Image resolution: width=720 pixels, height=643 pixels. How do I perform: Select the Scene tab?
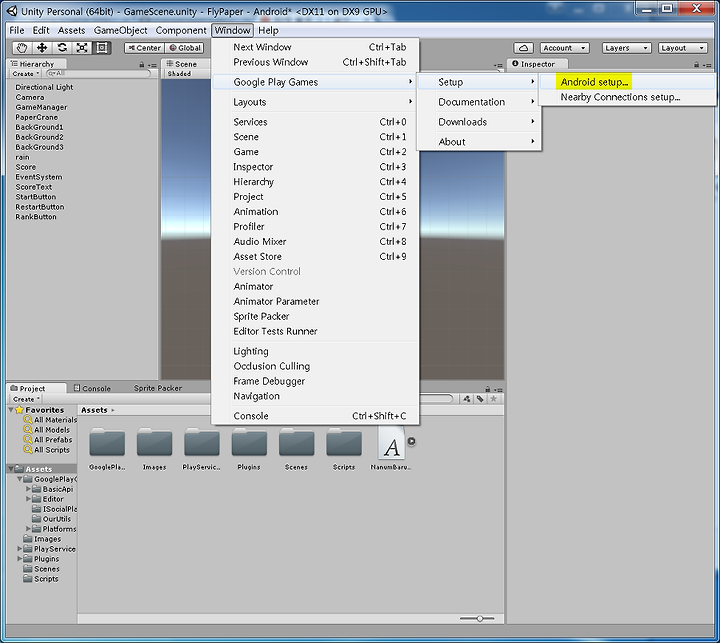pyautogui.click(x=182, y=64)
